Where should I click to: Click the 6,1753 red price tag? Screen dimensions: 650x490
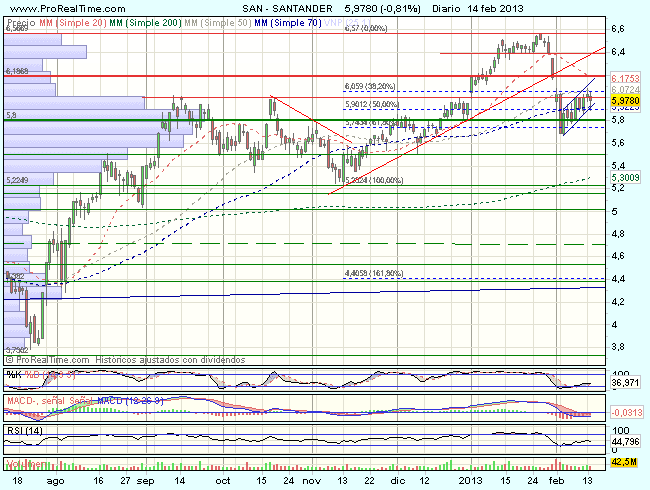point(625,77)
